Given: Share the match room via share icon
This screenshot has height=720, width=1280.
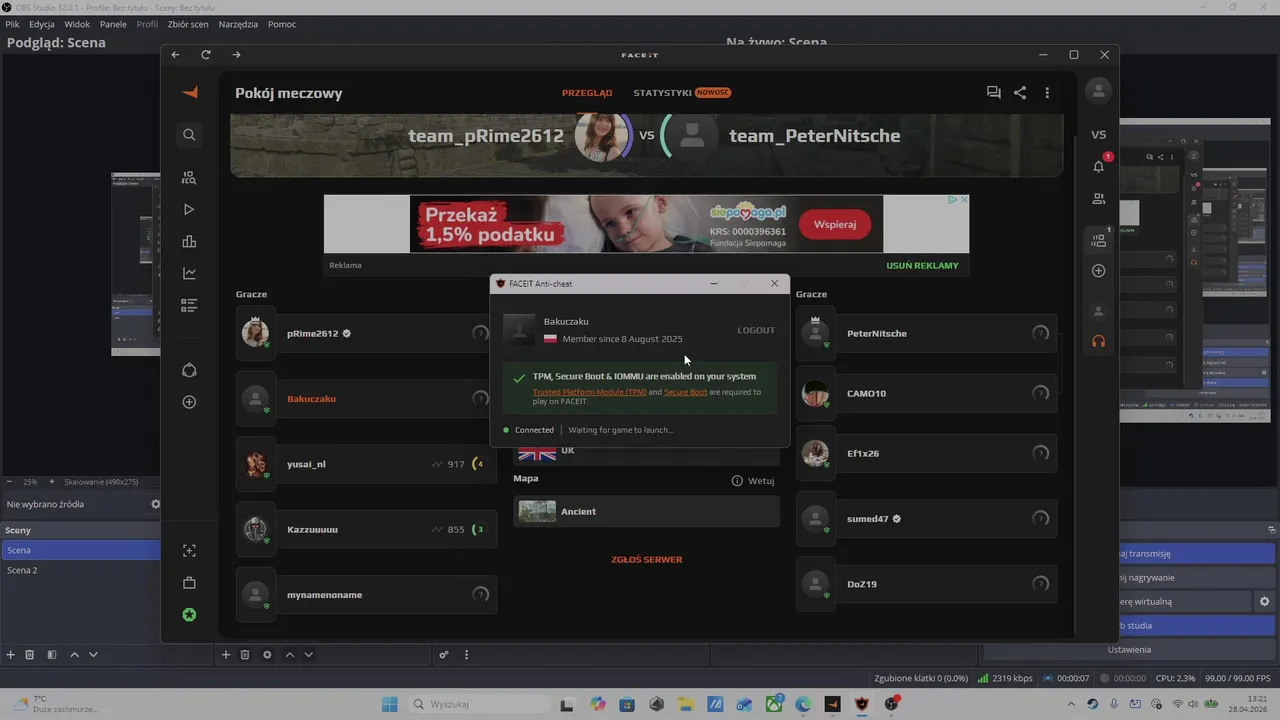Looking at the screenshot, I should 1020,92.
